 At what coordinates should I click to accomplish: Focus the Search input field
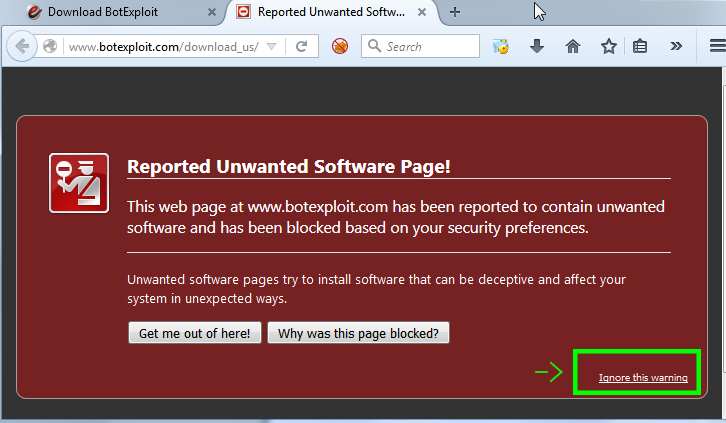coord(420,46)
